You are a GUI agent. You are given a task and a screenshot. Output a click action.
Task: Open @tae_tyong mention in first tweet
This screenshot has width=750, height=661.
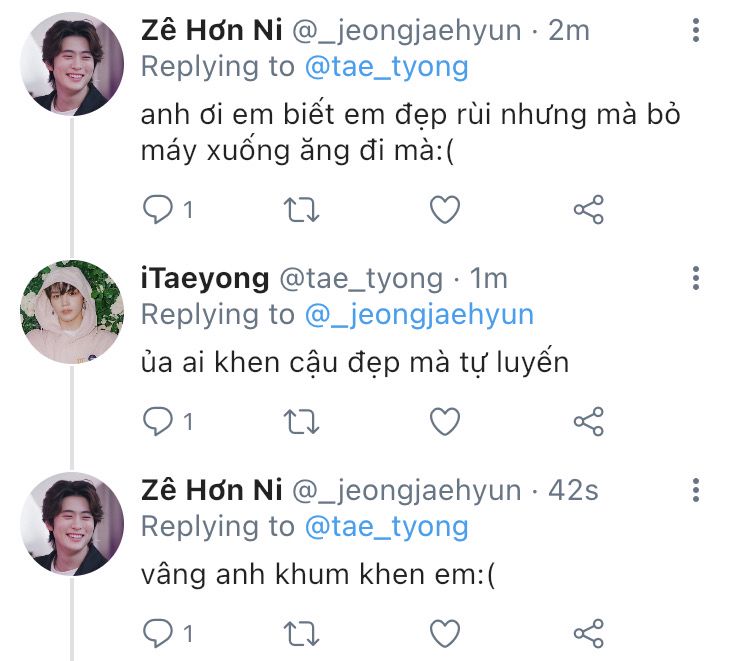tap(387, 68)
